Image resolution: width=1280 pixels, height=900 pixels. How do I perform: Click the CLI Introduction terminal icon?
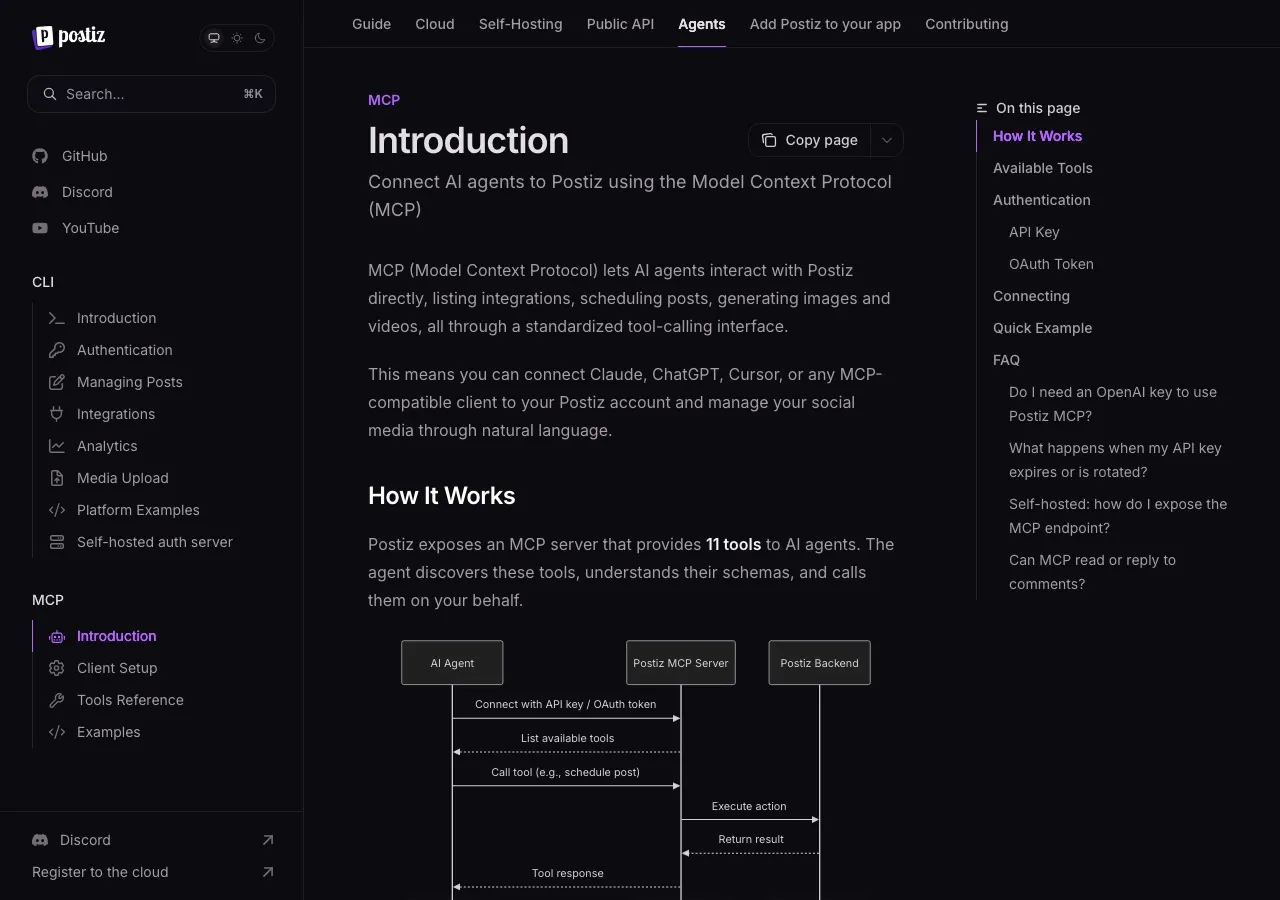click(x=57, y=318)
